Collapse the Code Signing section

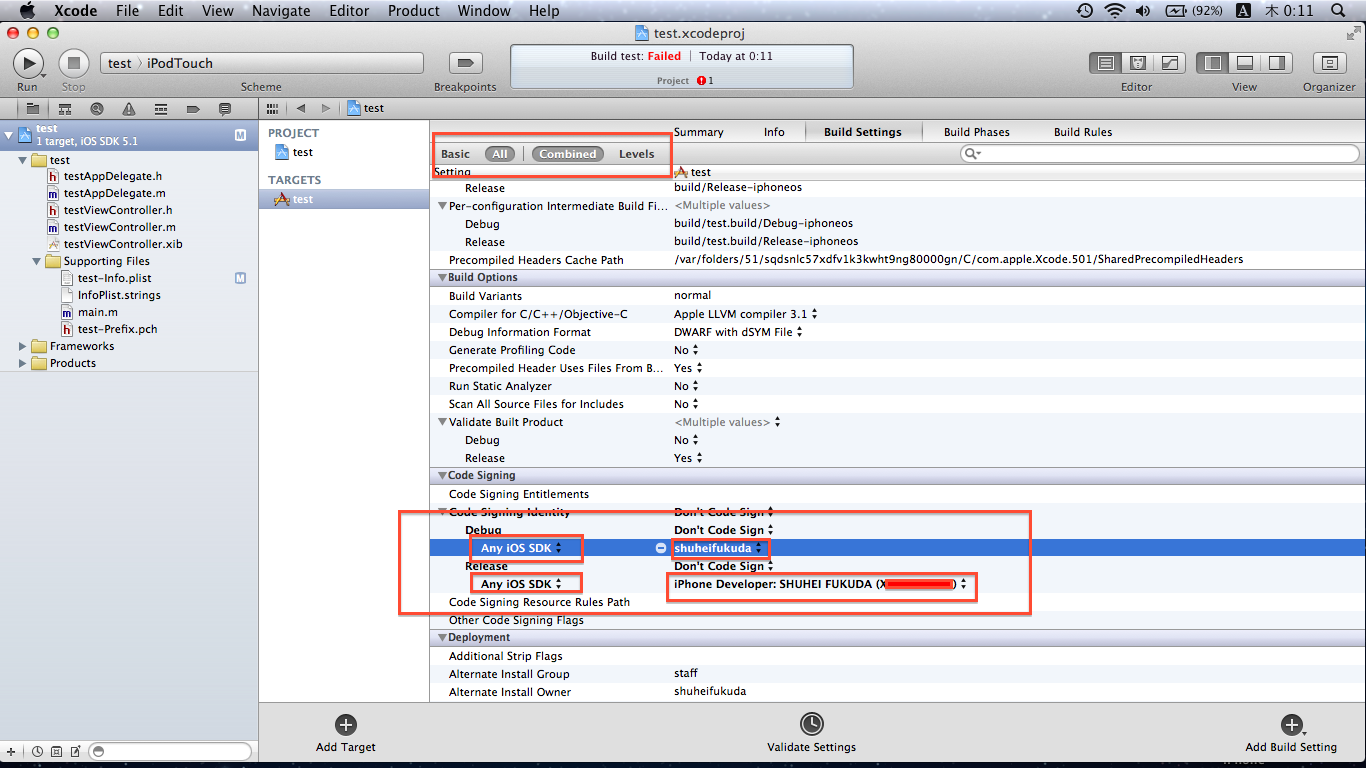click(x=441, y=476)
